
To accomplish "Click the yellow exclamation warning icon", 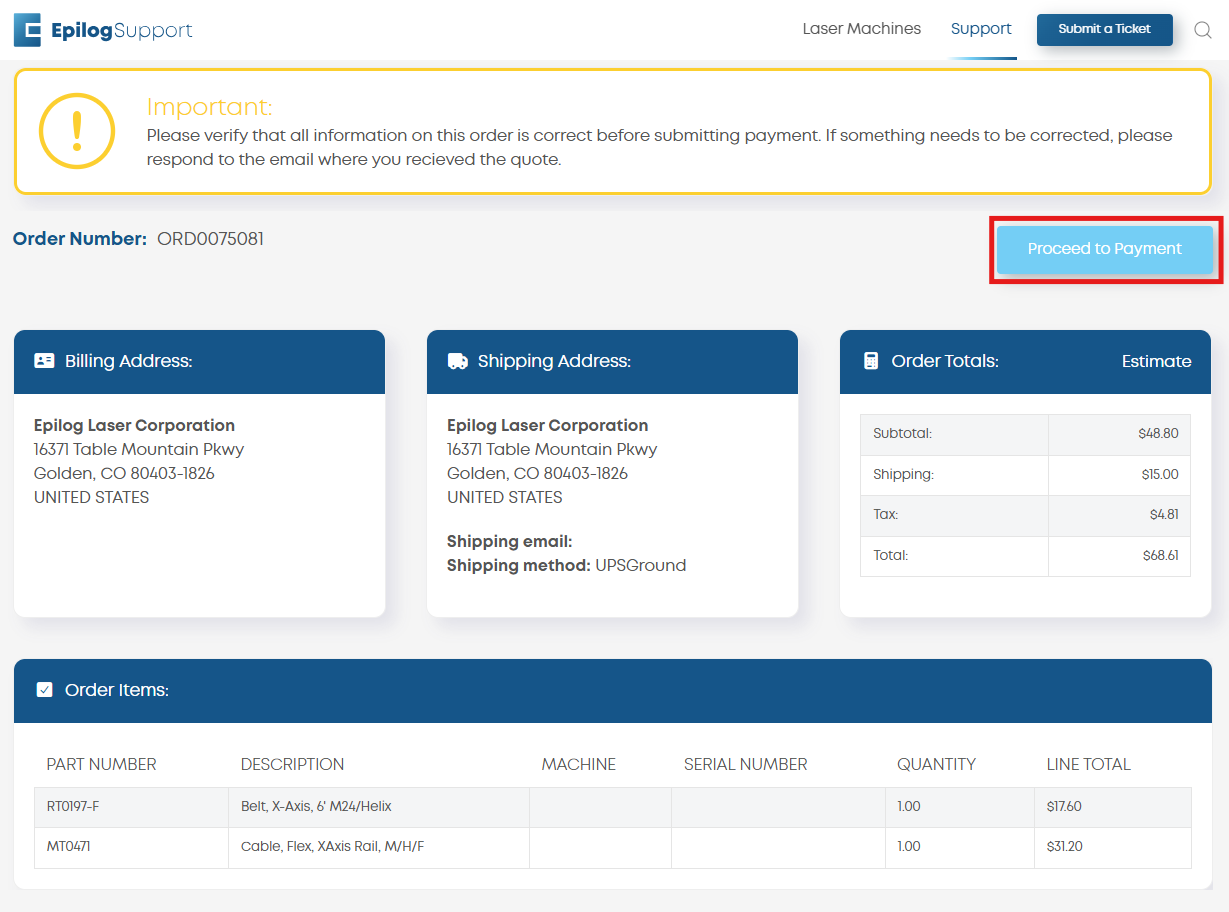I will point(77,130).
